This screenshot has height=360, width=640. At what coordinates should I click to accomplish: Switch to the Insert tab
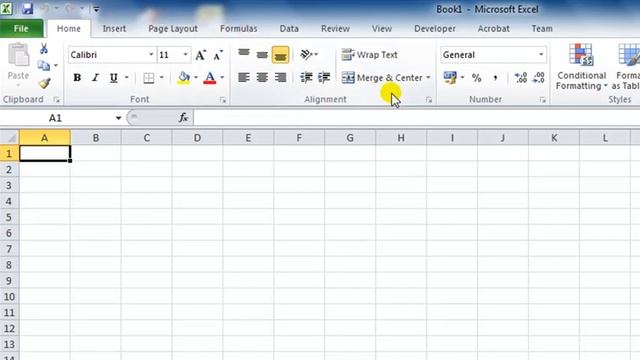point(114,29)
